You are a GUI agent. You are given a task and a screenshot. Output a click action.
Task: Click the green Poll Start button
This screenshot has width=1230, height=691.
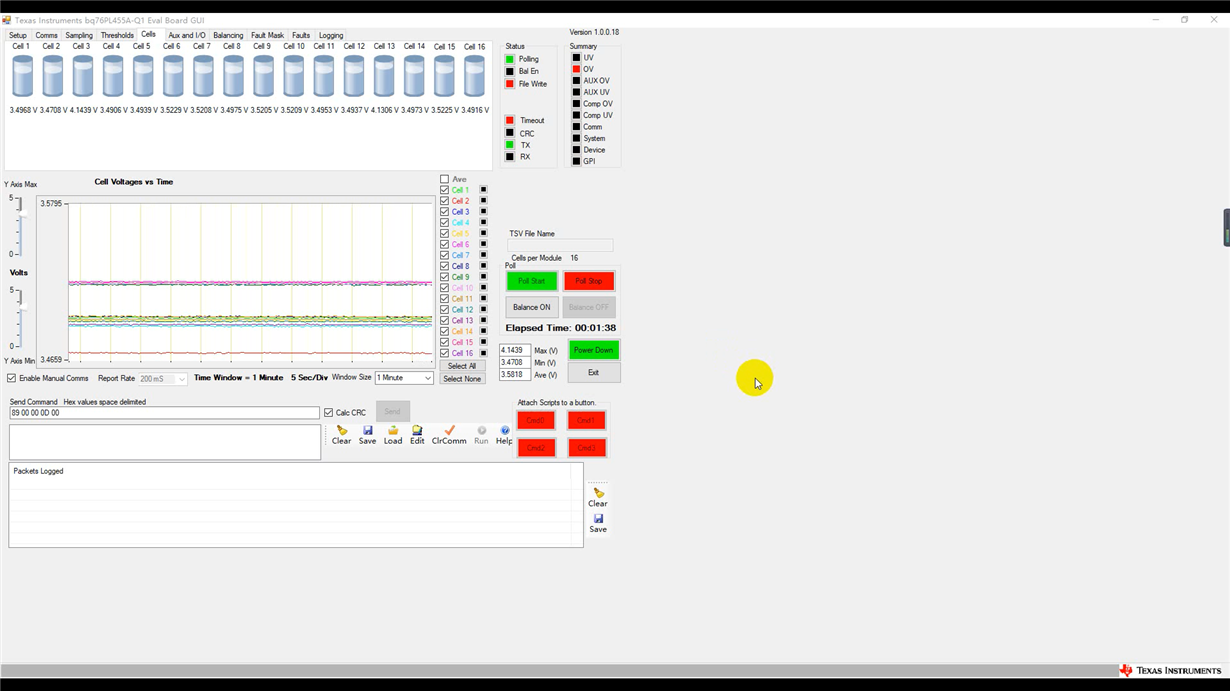coord(531,281)
